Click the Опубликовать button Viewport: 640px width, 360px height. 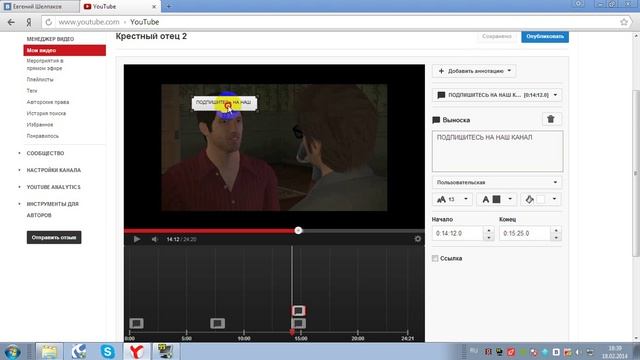click(544, 36)
